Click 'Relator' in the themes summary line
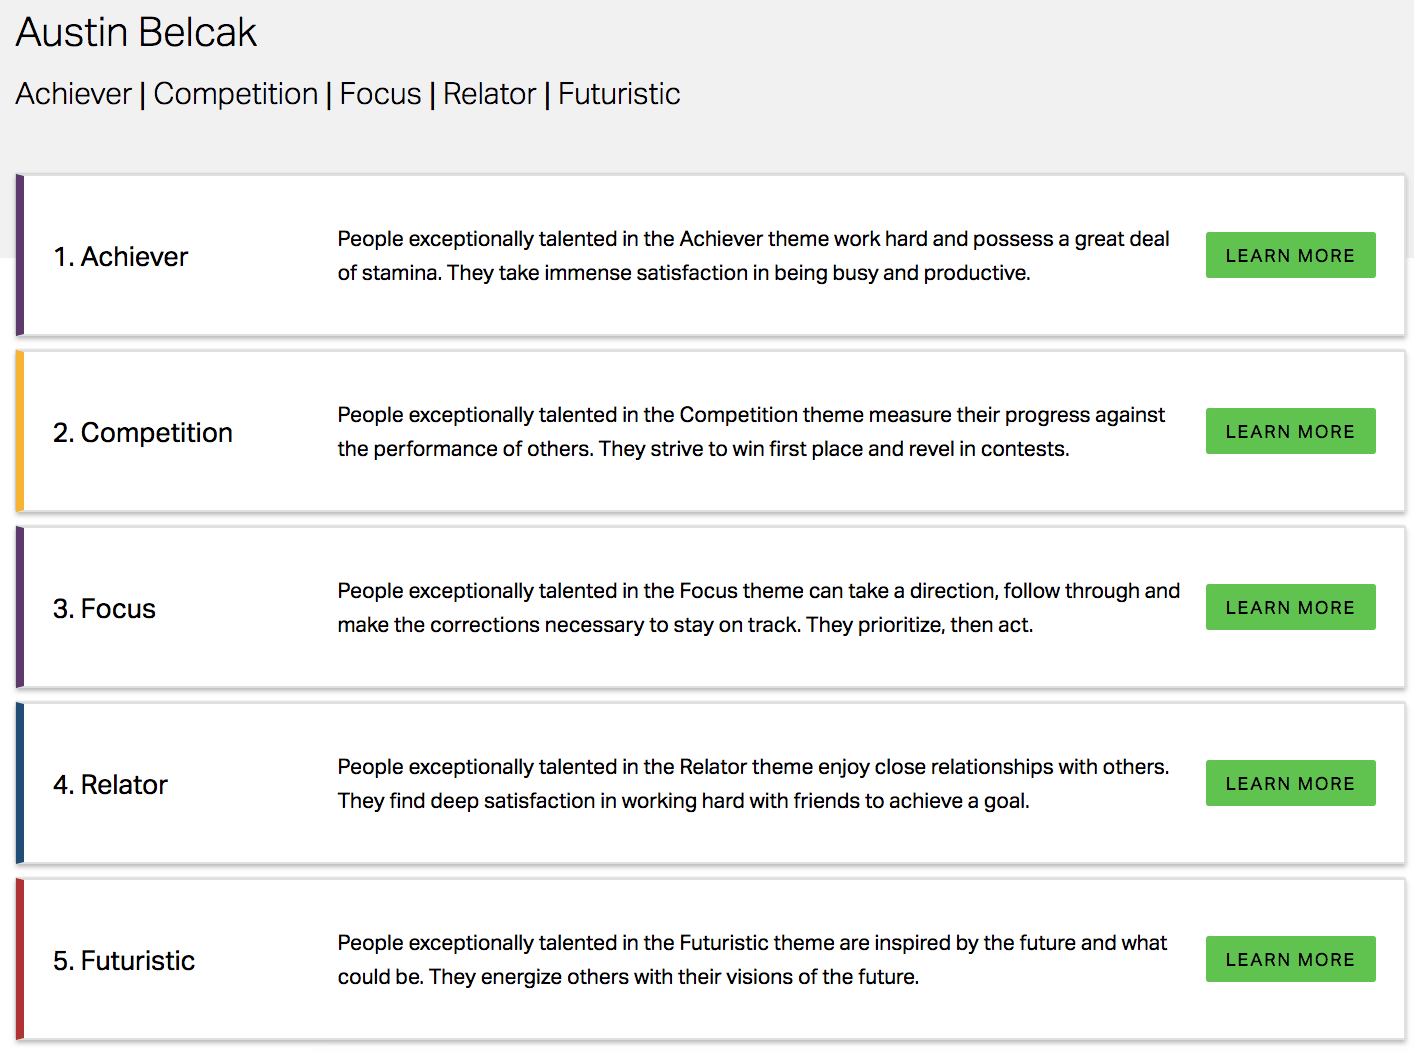 490,94
